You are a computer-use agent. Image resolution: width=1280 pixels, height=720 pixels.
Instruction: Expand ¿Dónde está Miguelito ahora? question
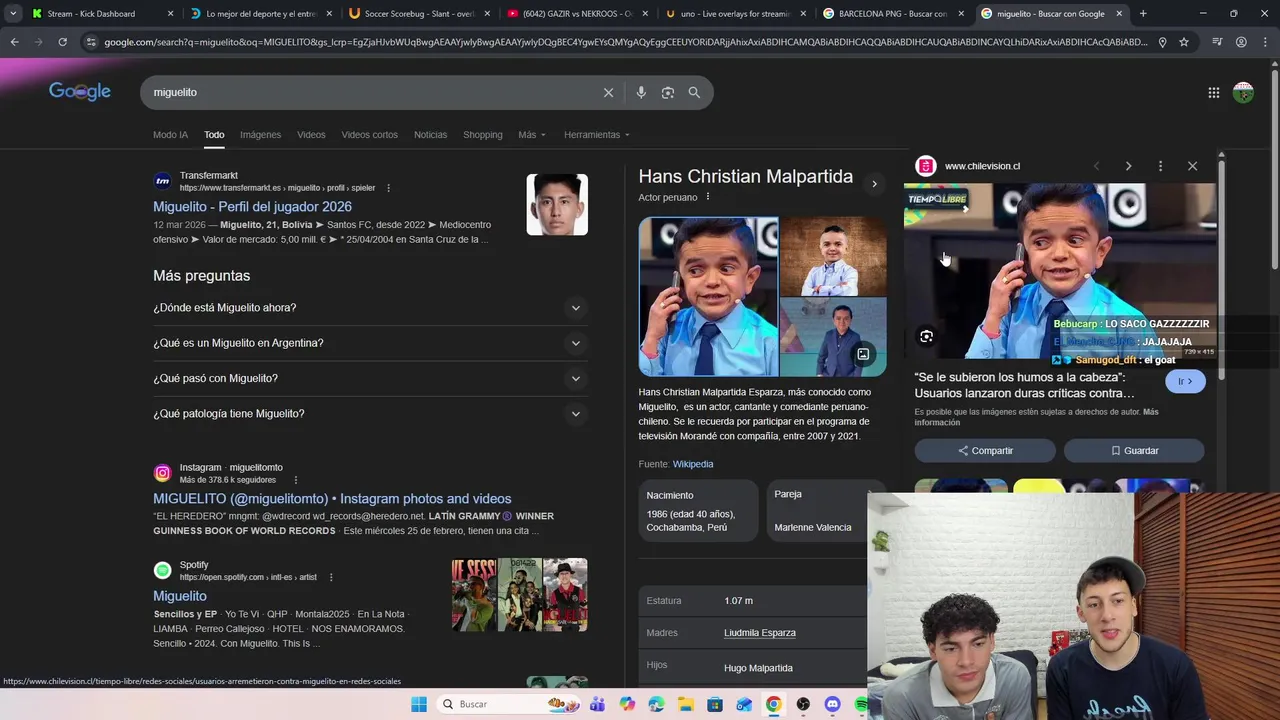click(x=370, y=308)
